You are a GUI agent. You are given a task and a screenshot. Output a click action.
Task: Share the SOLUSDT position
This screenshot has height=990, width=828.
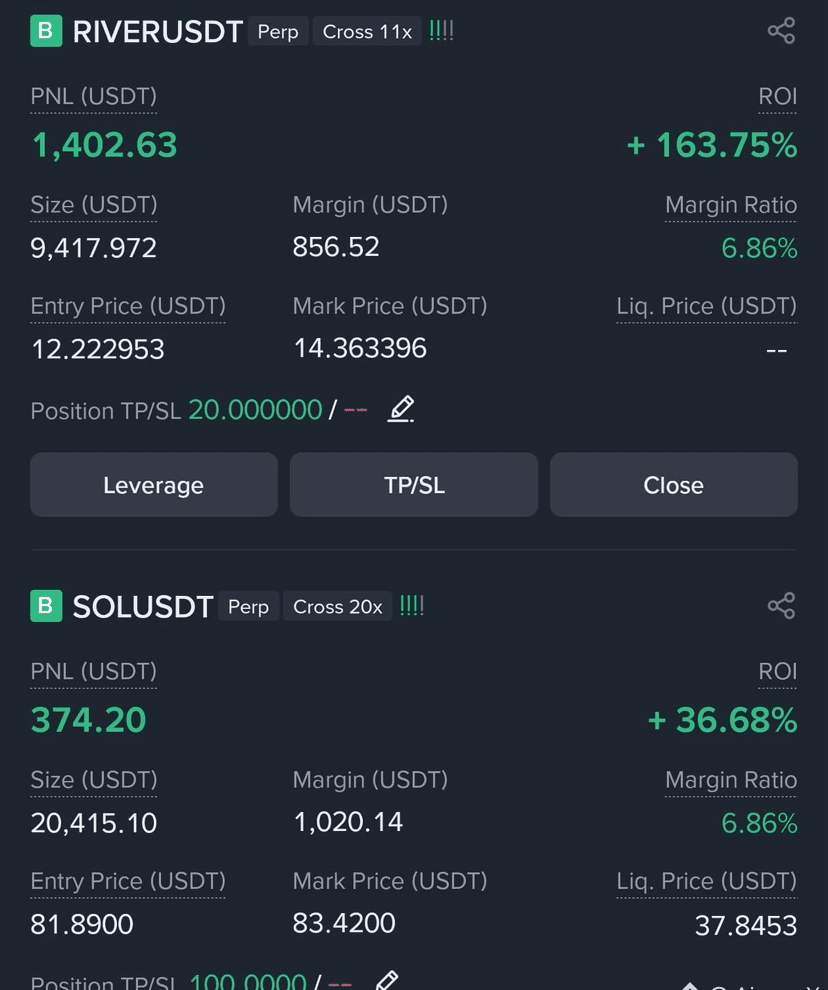point(781,606)
